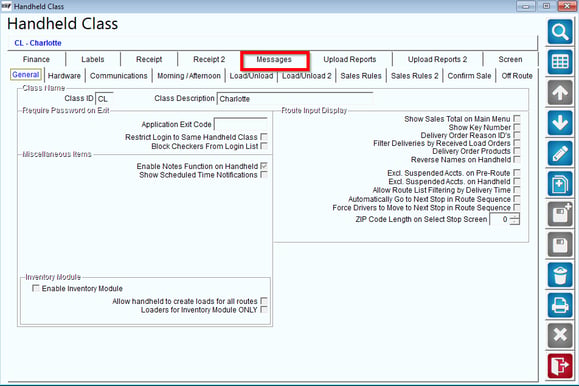Toggle Block Checkers From Login List
The height and width of the screenshot is (386, 579).
(x=264, y=146)
